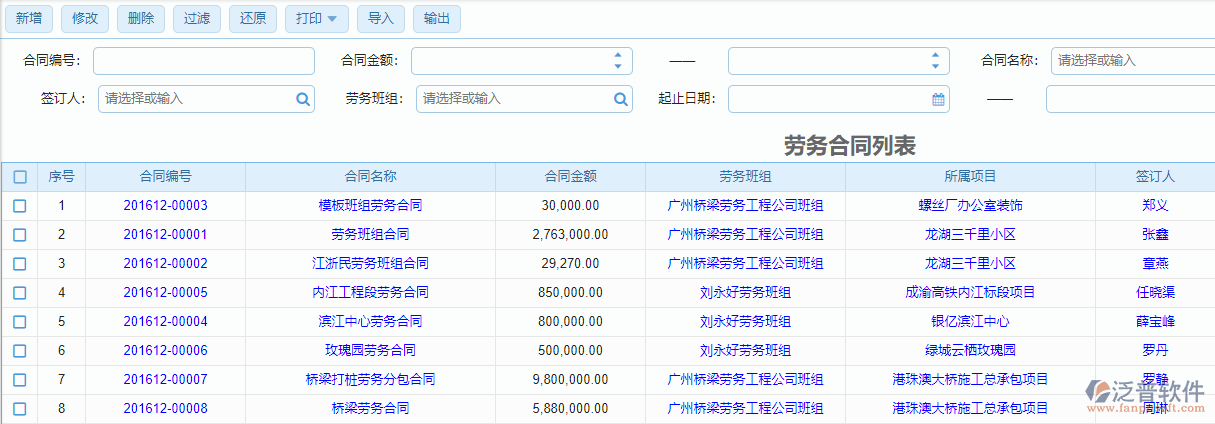Viewport: 1215px width, 424px height.
Task: Click the 导入 button
Action: pyautogui.click(x=381, y=18)
